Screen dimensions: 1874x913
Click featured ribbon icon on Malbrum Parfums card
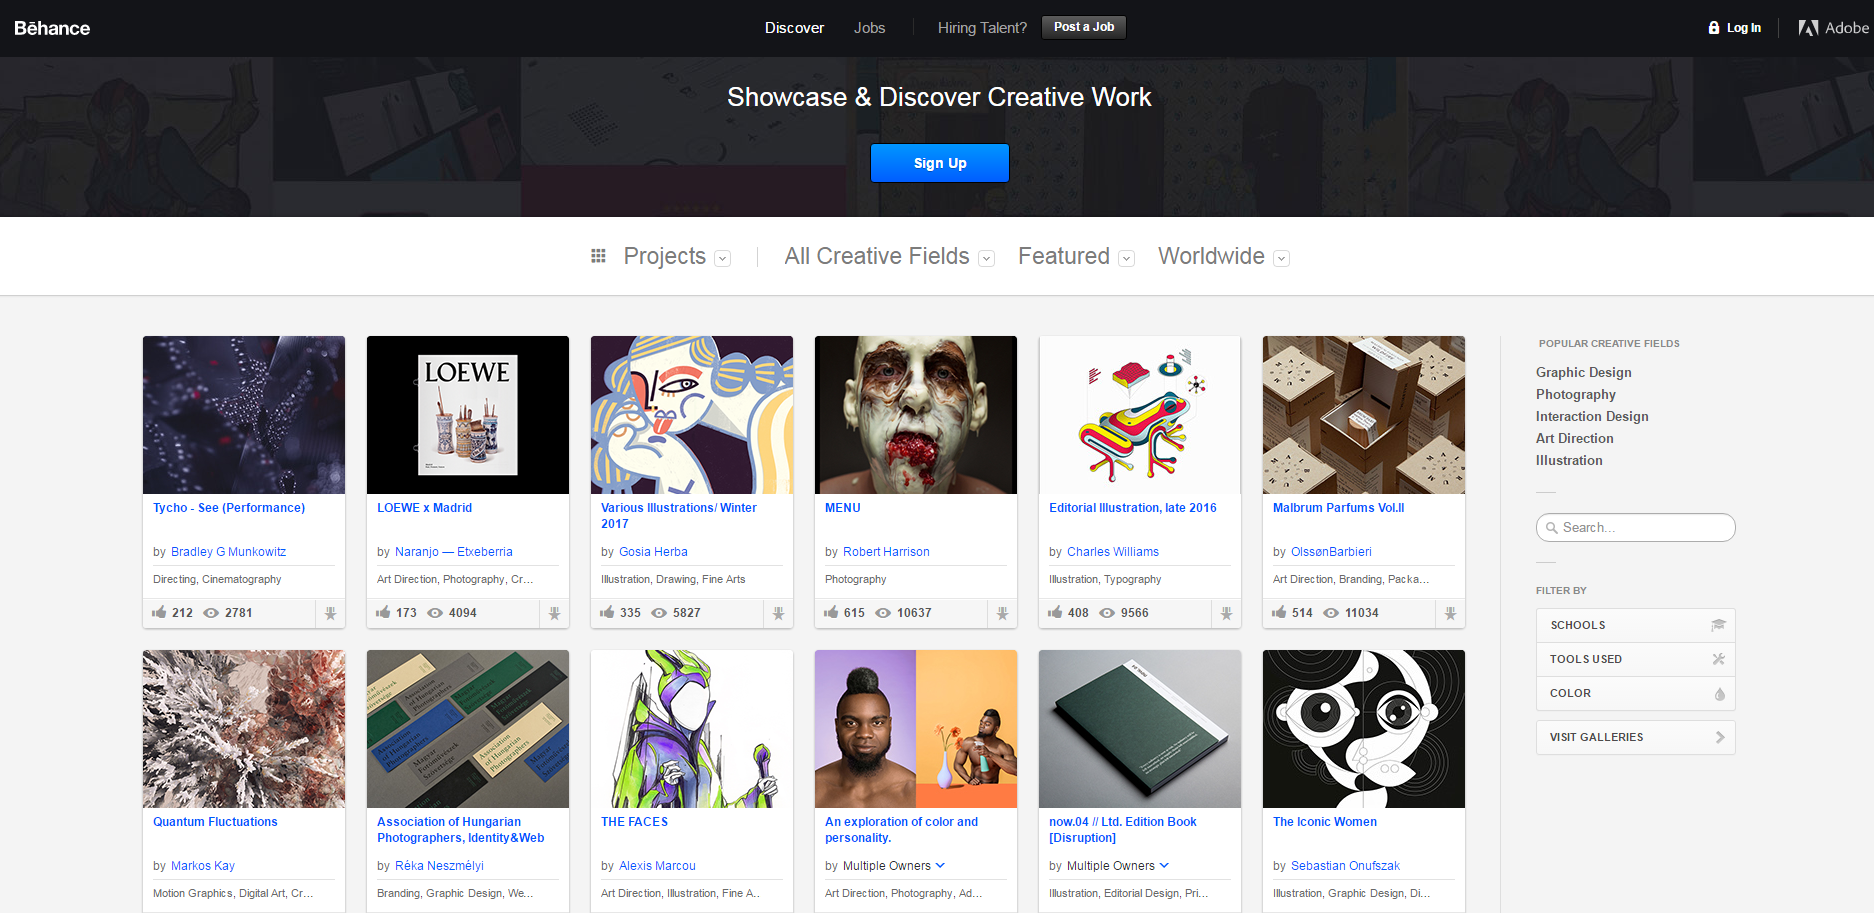click(x=1450, y=613)
